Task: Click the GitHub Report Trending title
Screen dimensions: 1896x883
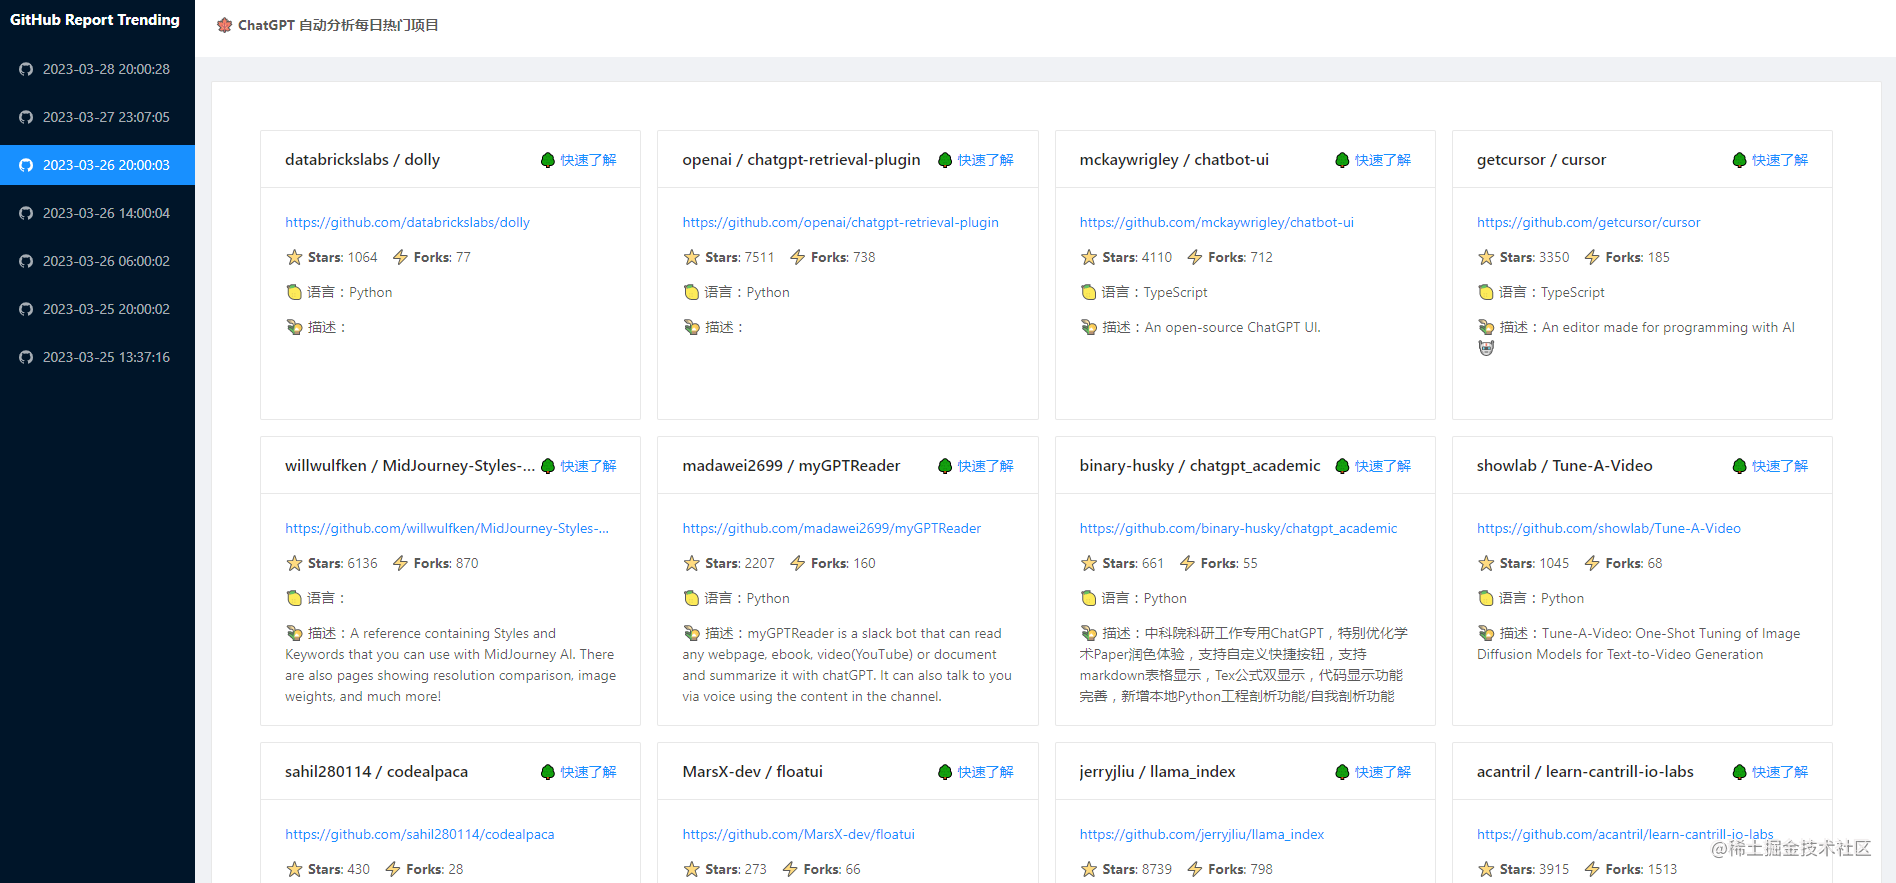Action: point(95,20)
